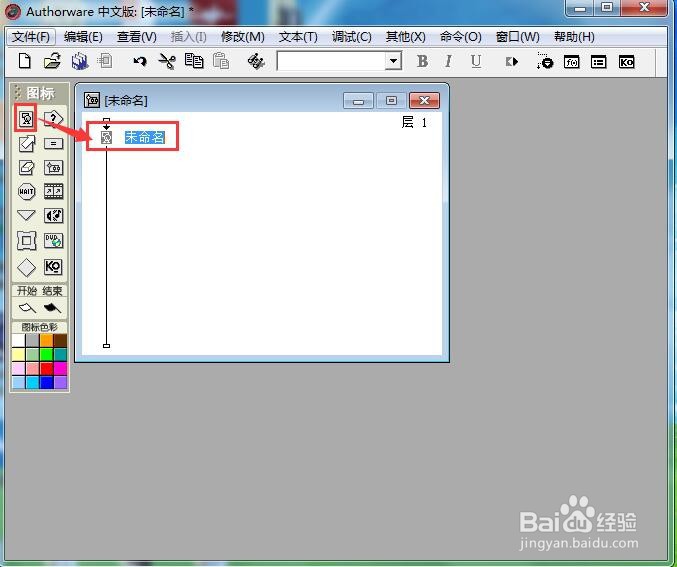Pick the Navigate triangle icon
The width and height of the screenshot is (677, 567).
26,215
